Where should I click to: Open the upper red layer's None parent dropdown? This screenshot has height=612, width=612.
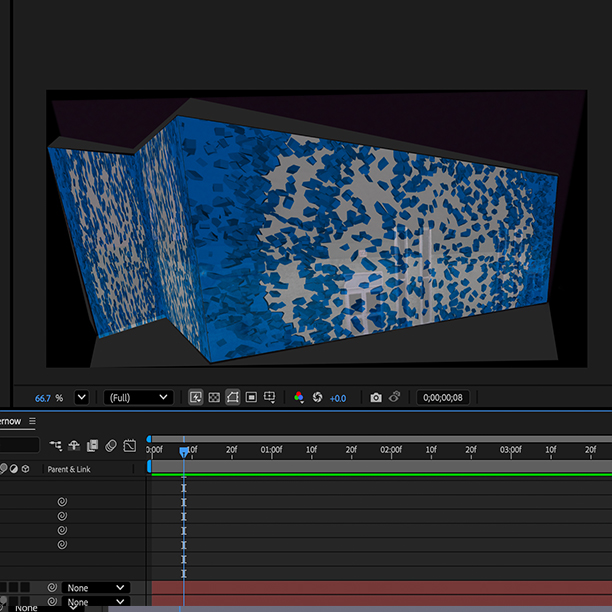[96, 587]
